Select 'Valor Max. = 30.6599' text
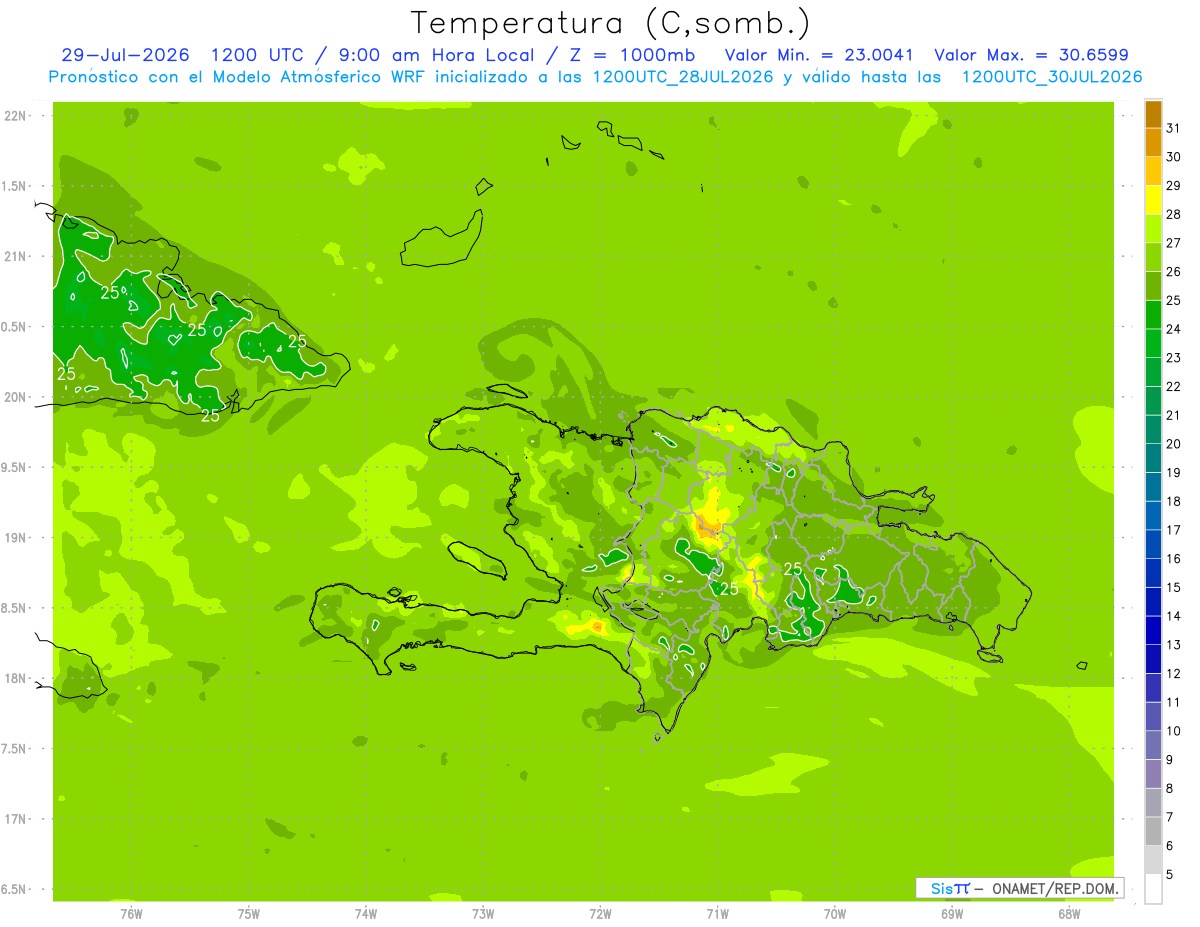This screenshot has height=927, width=1200. 1032,55
